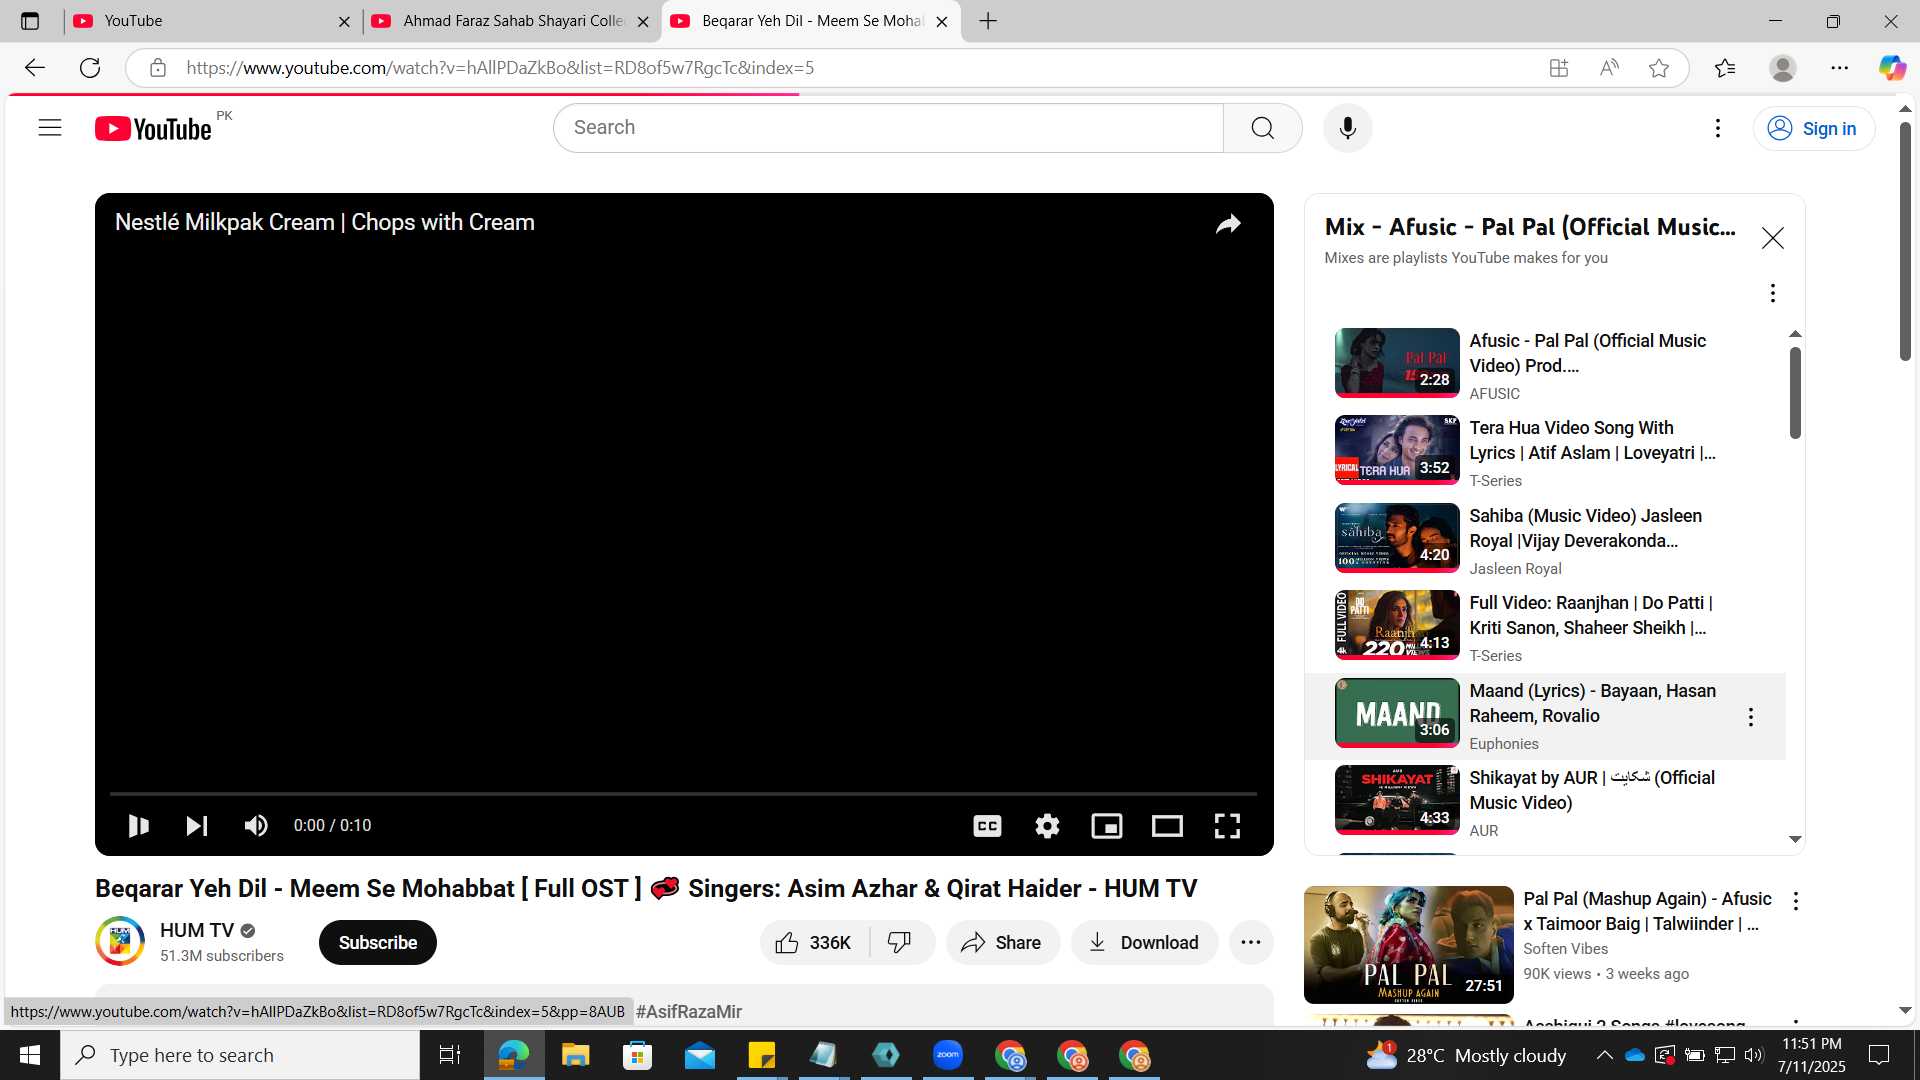The image size is (1920, 1080).
Task: Open a new browser tab
Action: click(988, 21)
